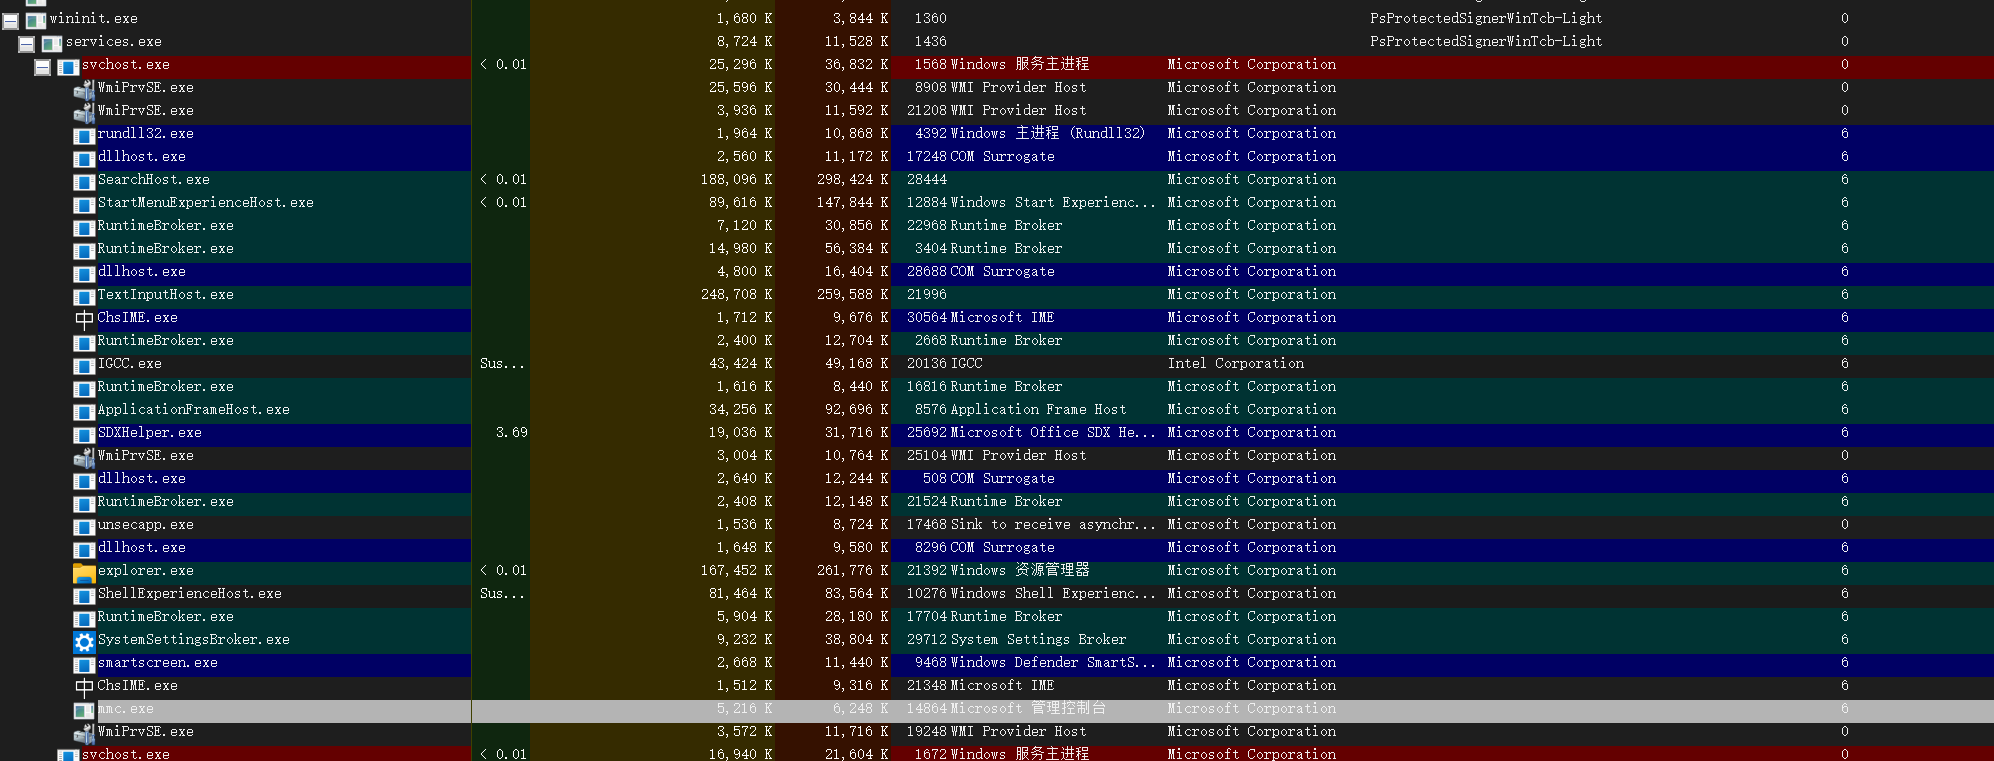Viewport: 1994px width, 761px height.
Task: Collapse the services.exe tree node
Action: click(27, 44)
